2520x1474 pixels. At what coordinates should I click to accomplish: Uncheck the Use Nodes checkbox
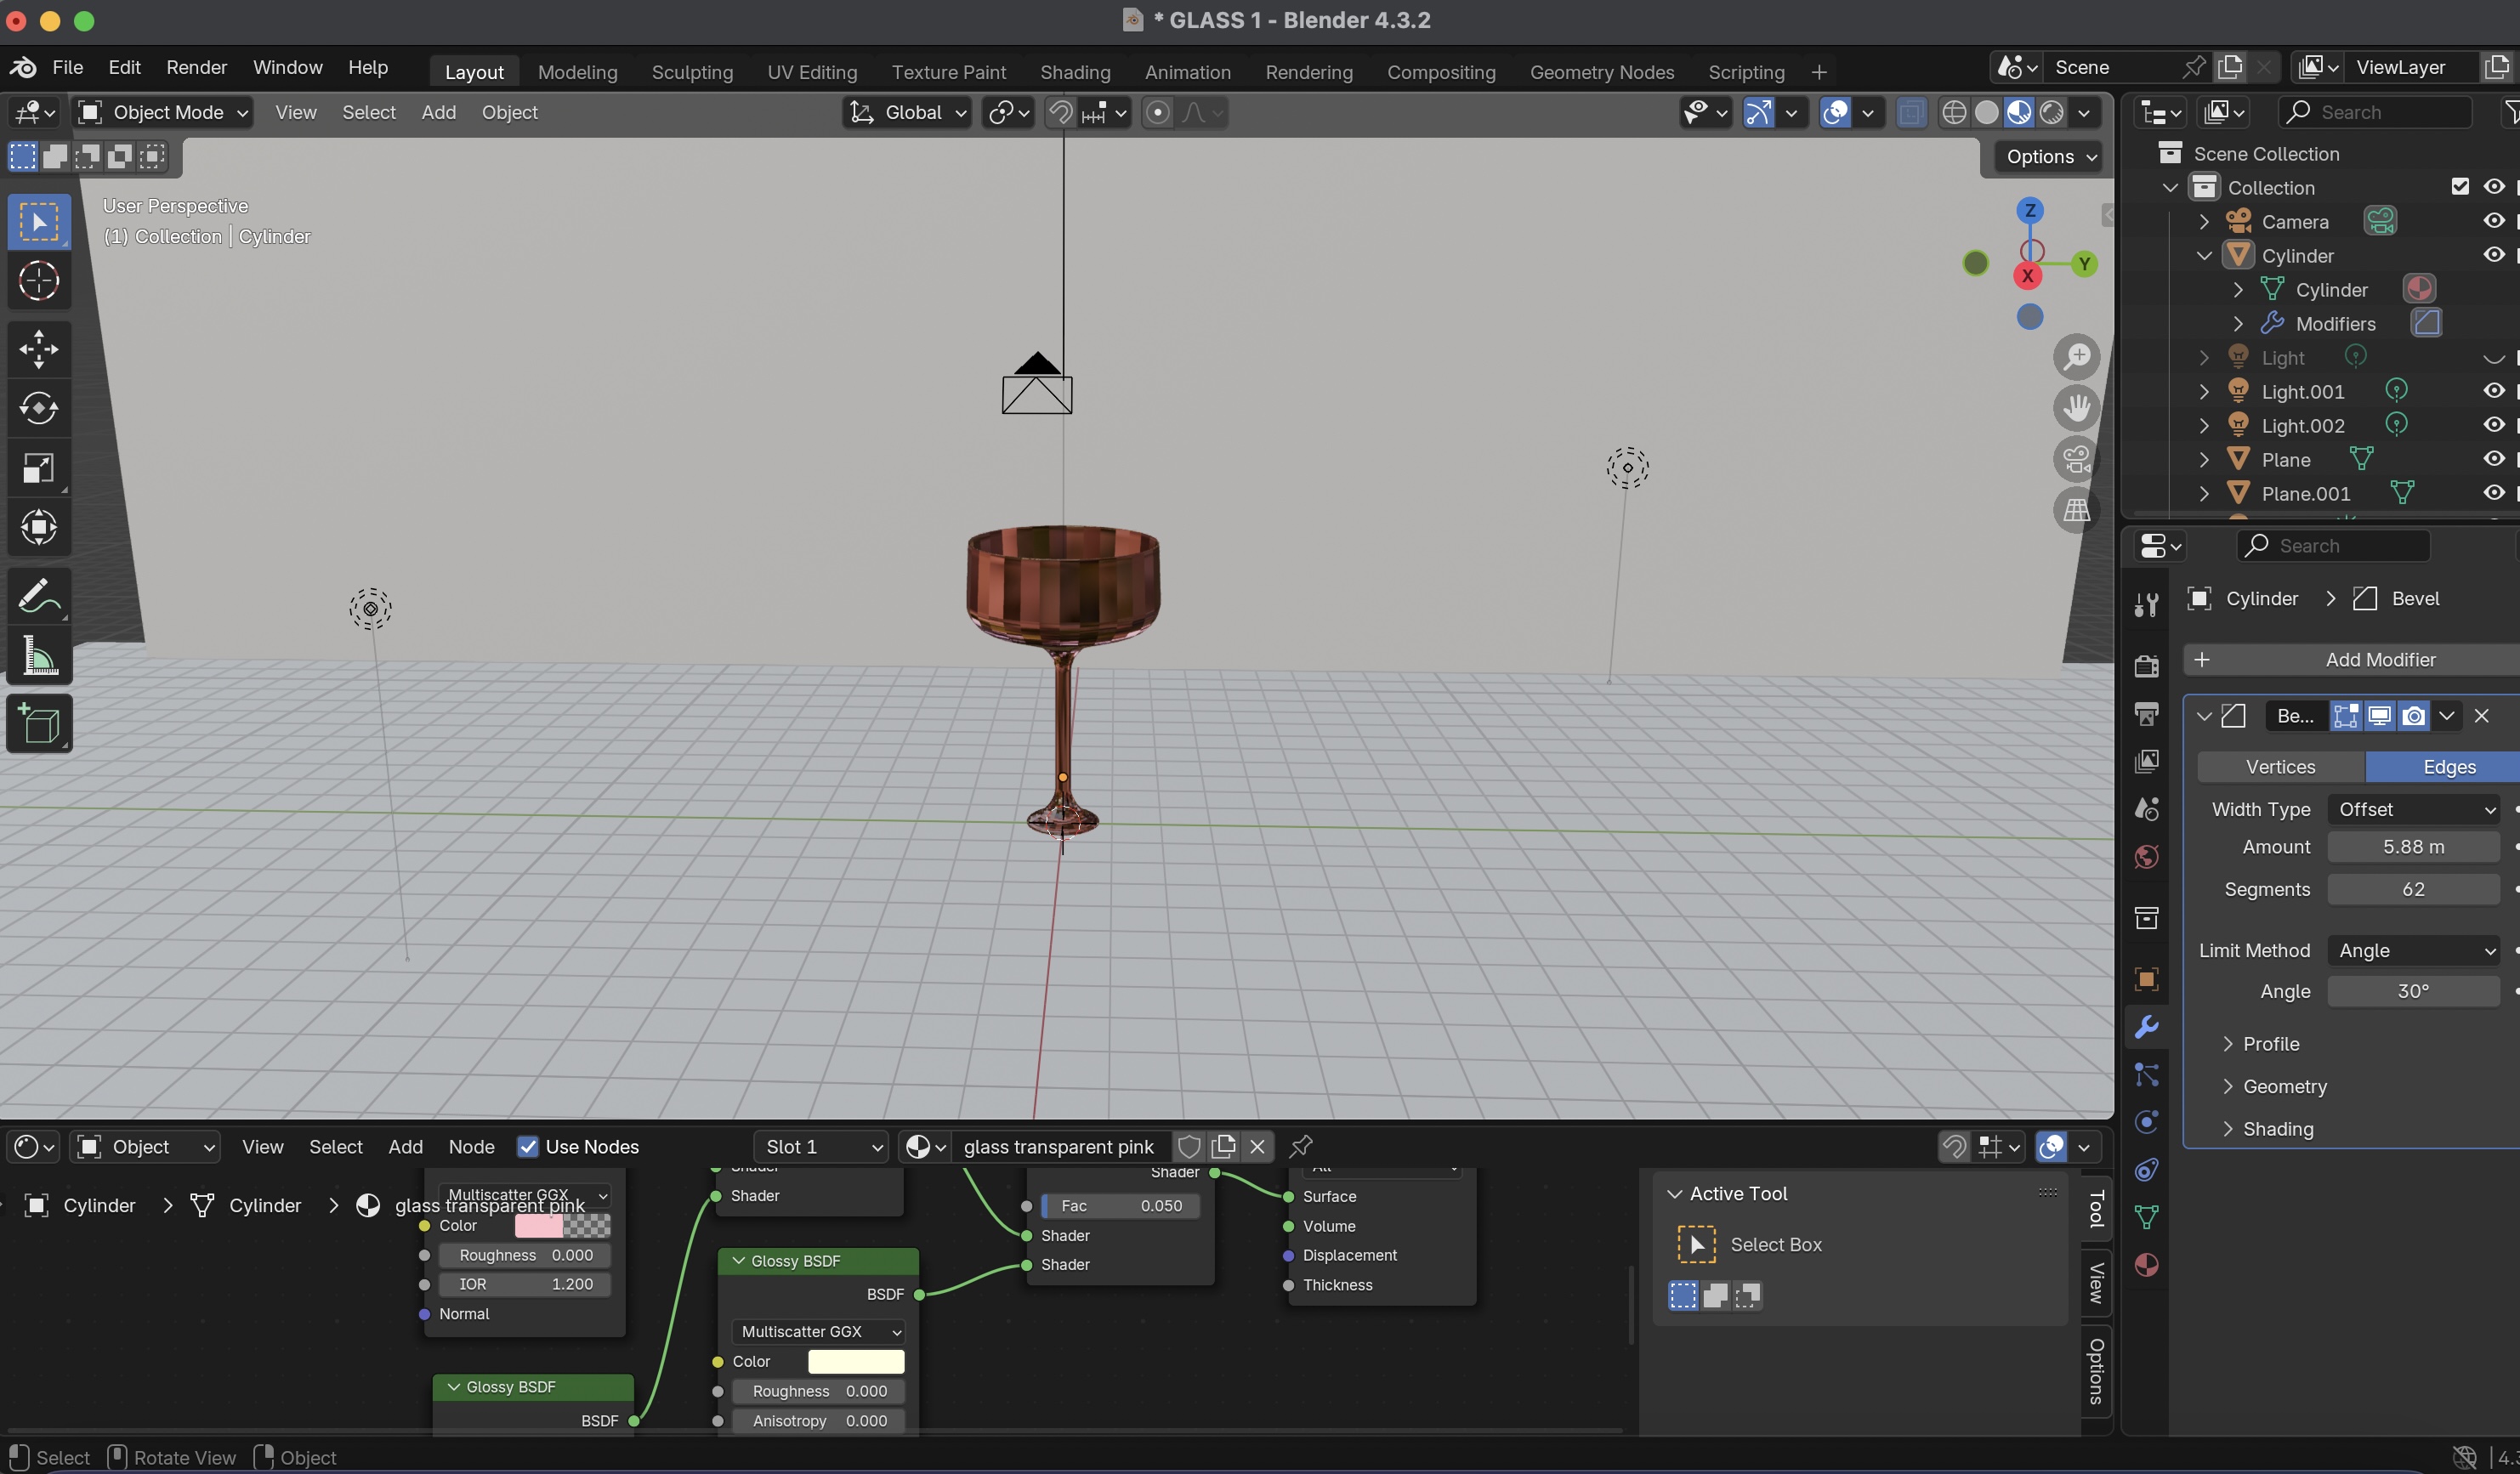528,1147
